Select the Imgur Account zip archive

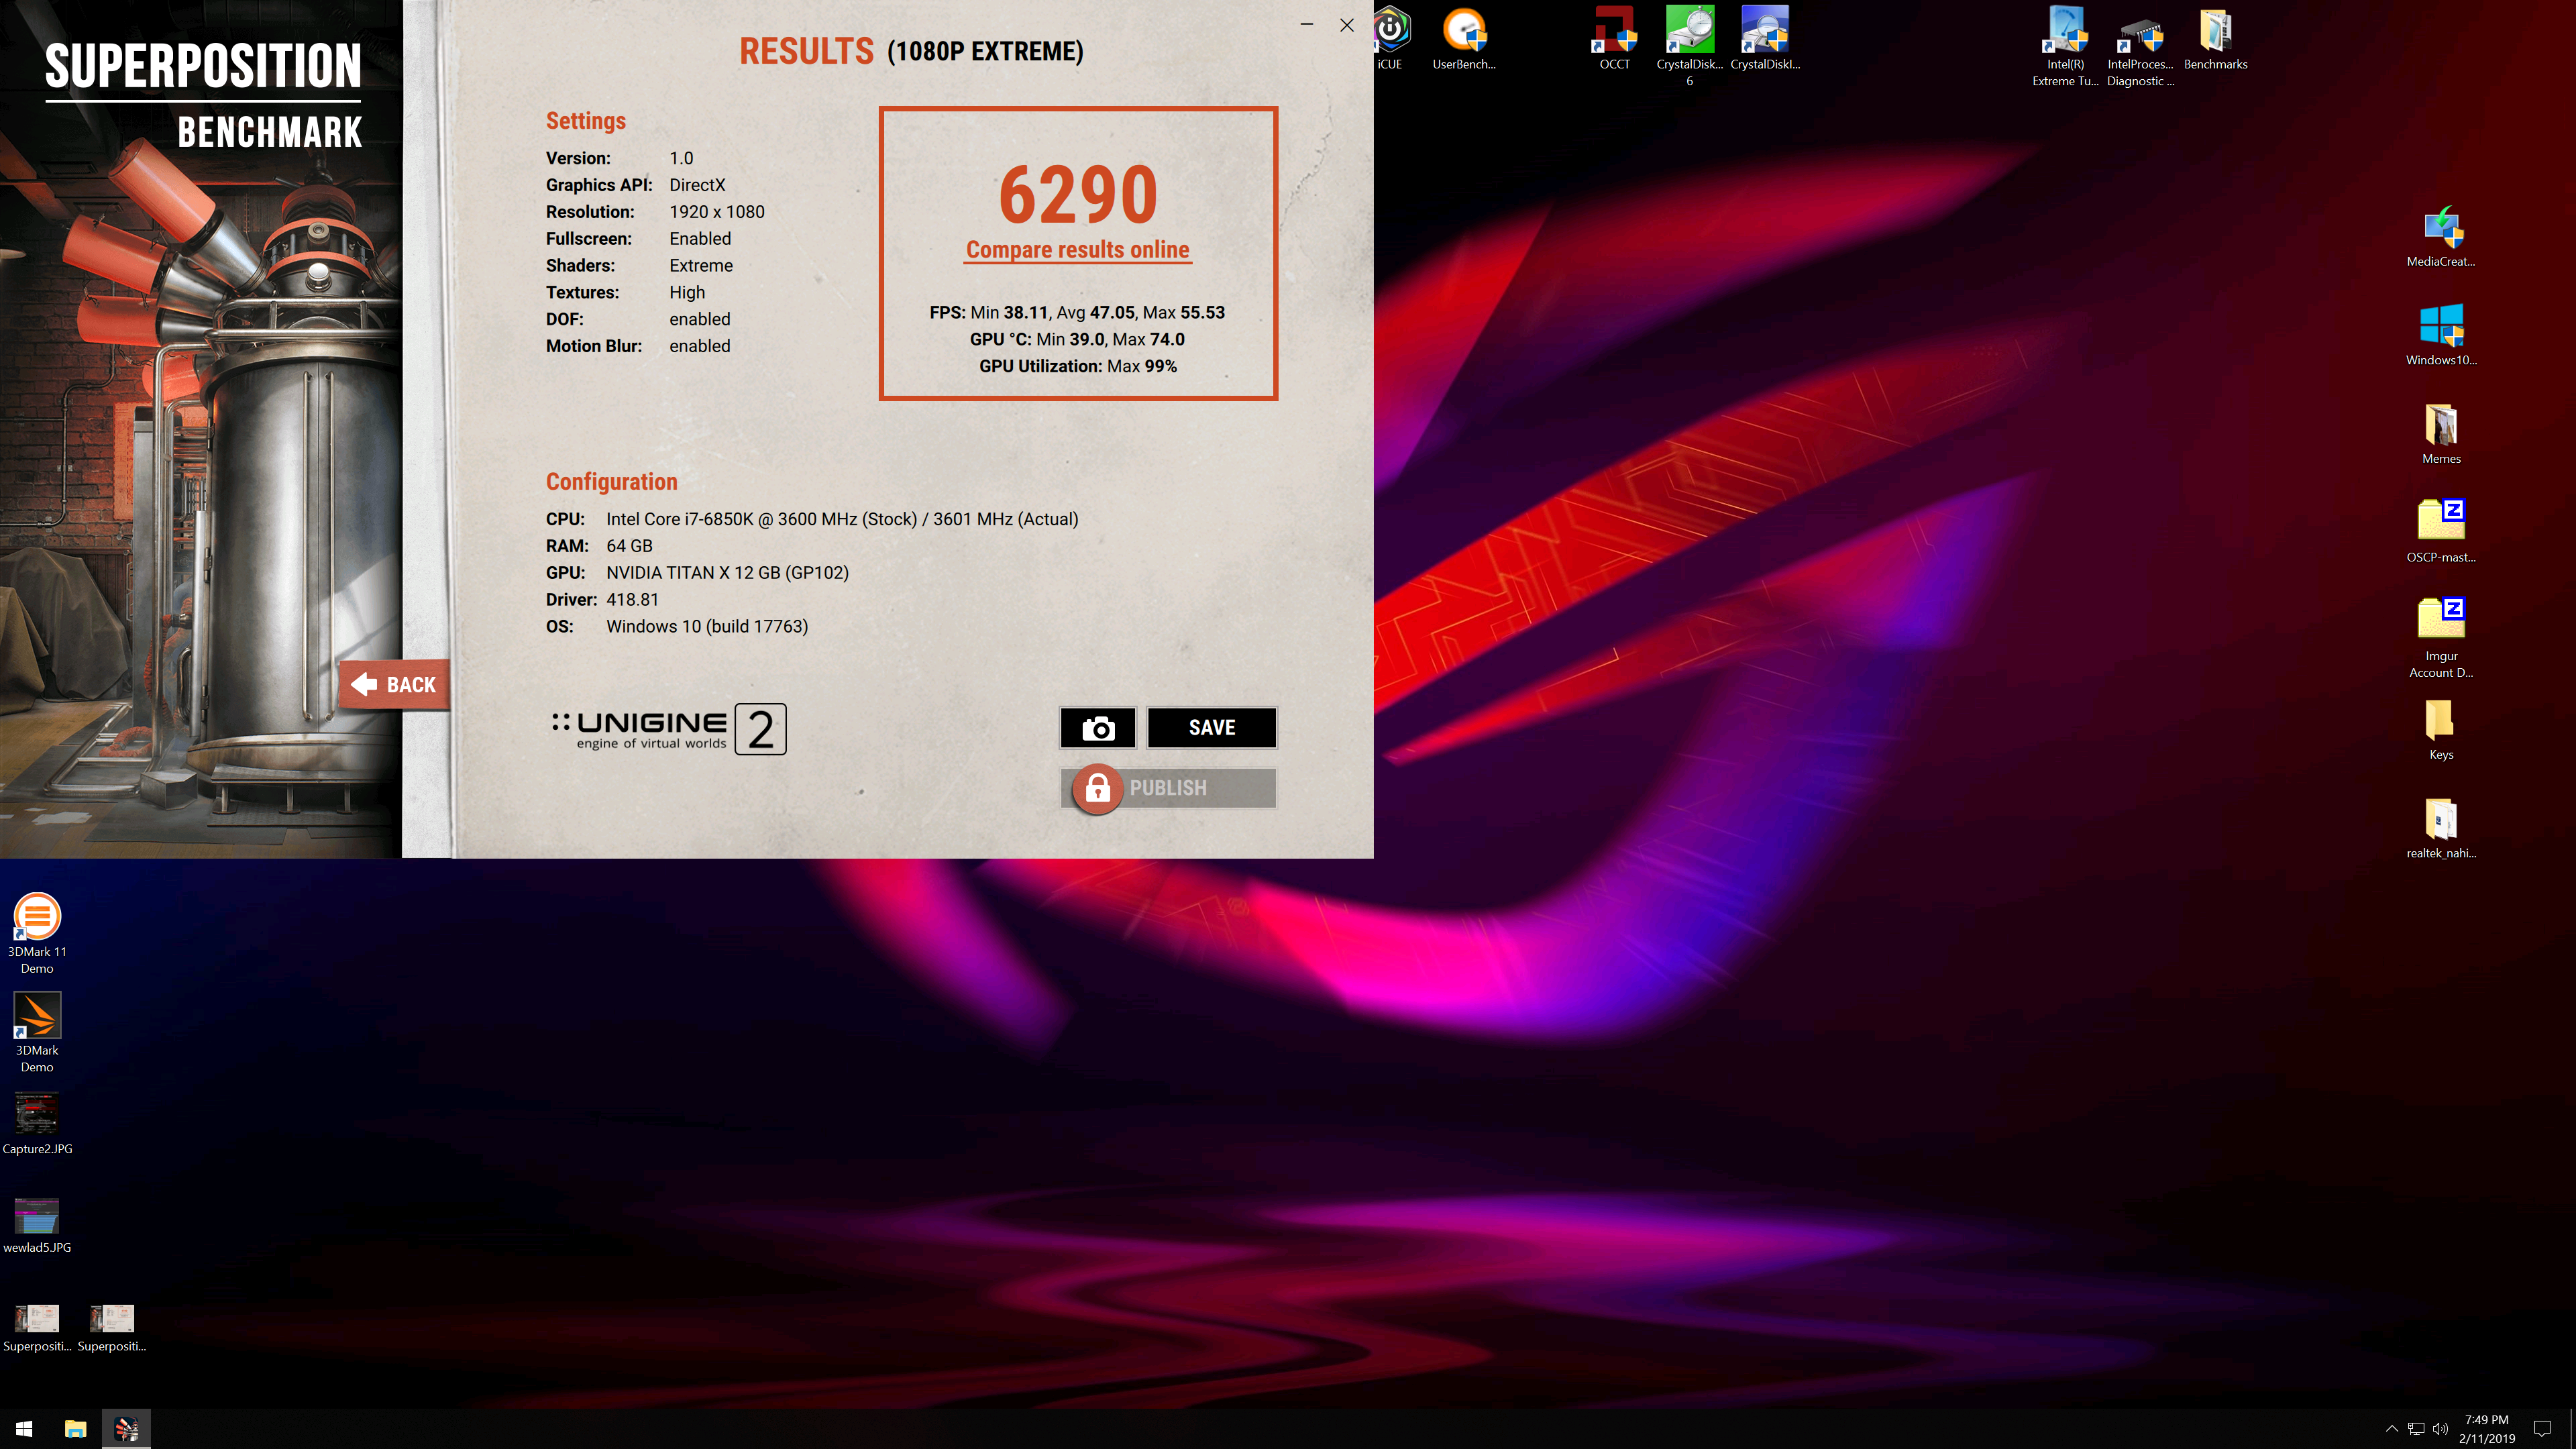tap(2441, 638)
